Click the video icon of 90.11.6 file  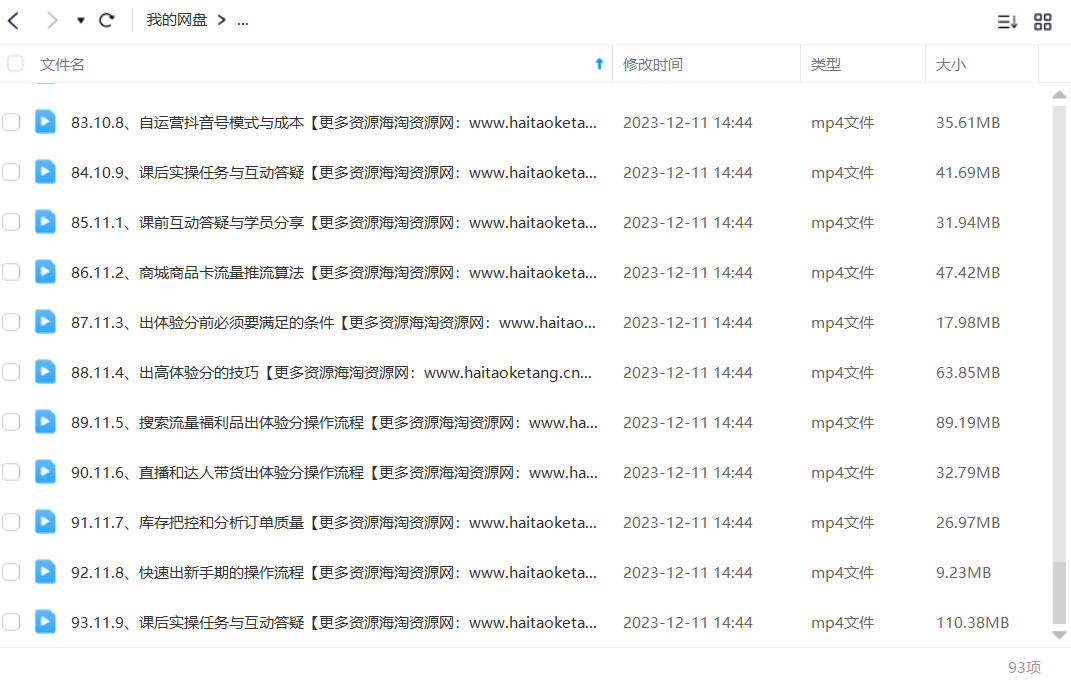(x=45, y=471)
